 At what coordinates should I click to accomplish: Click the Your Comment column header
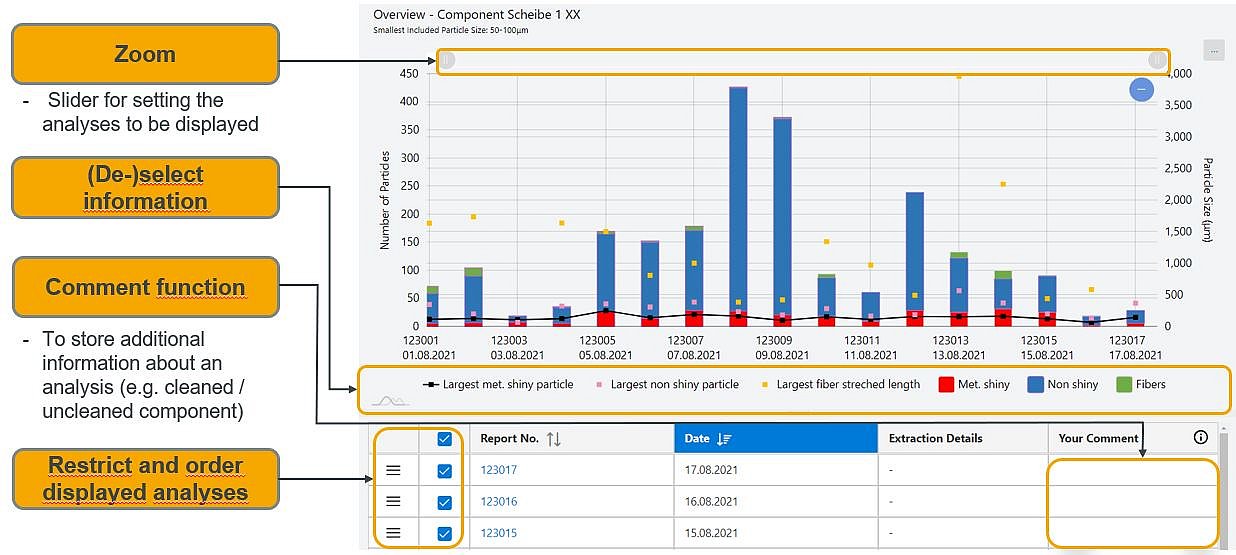pyautogui.click(x=1098, y=438)
